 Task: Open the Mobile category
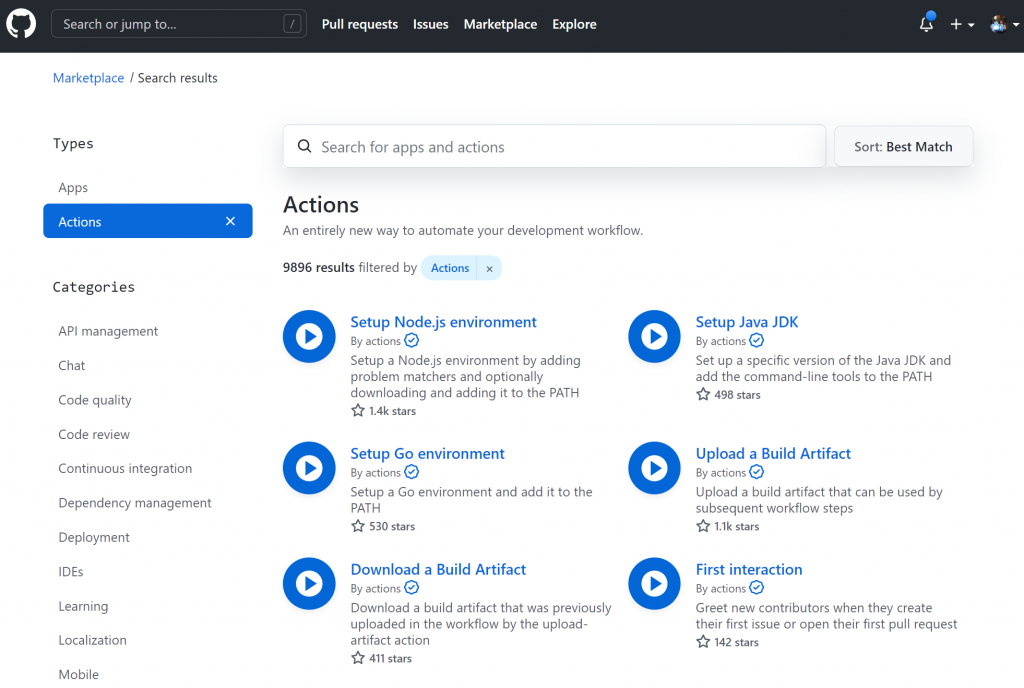tap(78, 674)
